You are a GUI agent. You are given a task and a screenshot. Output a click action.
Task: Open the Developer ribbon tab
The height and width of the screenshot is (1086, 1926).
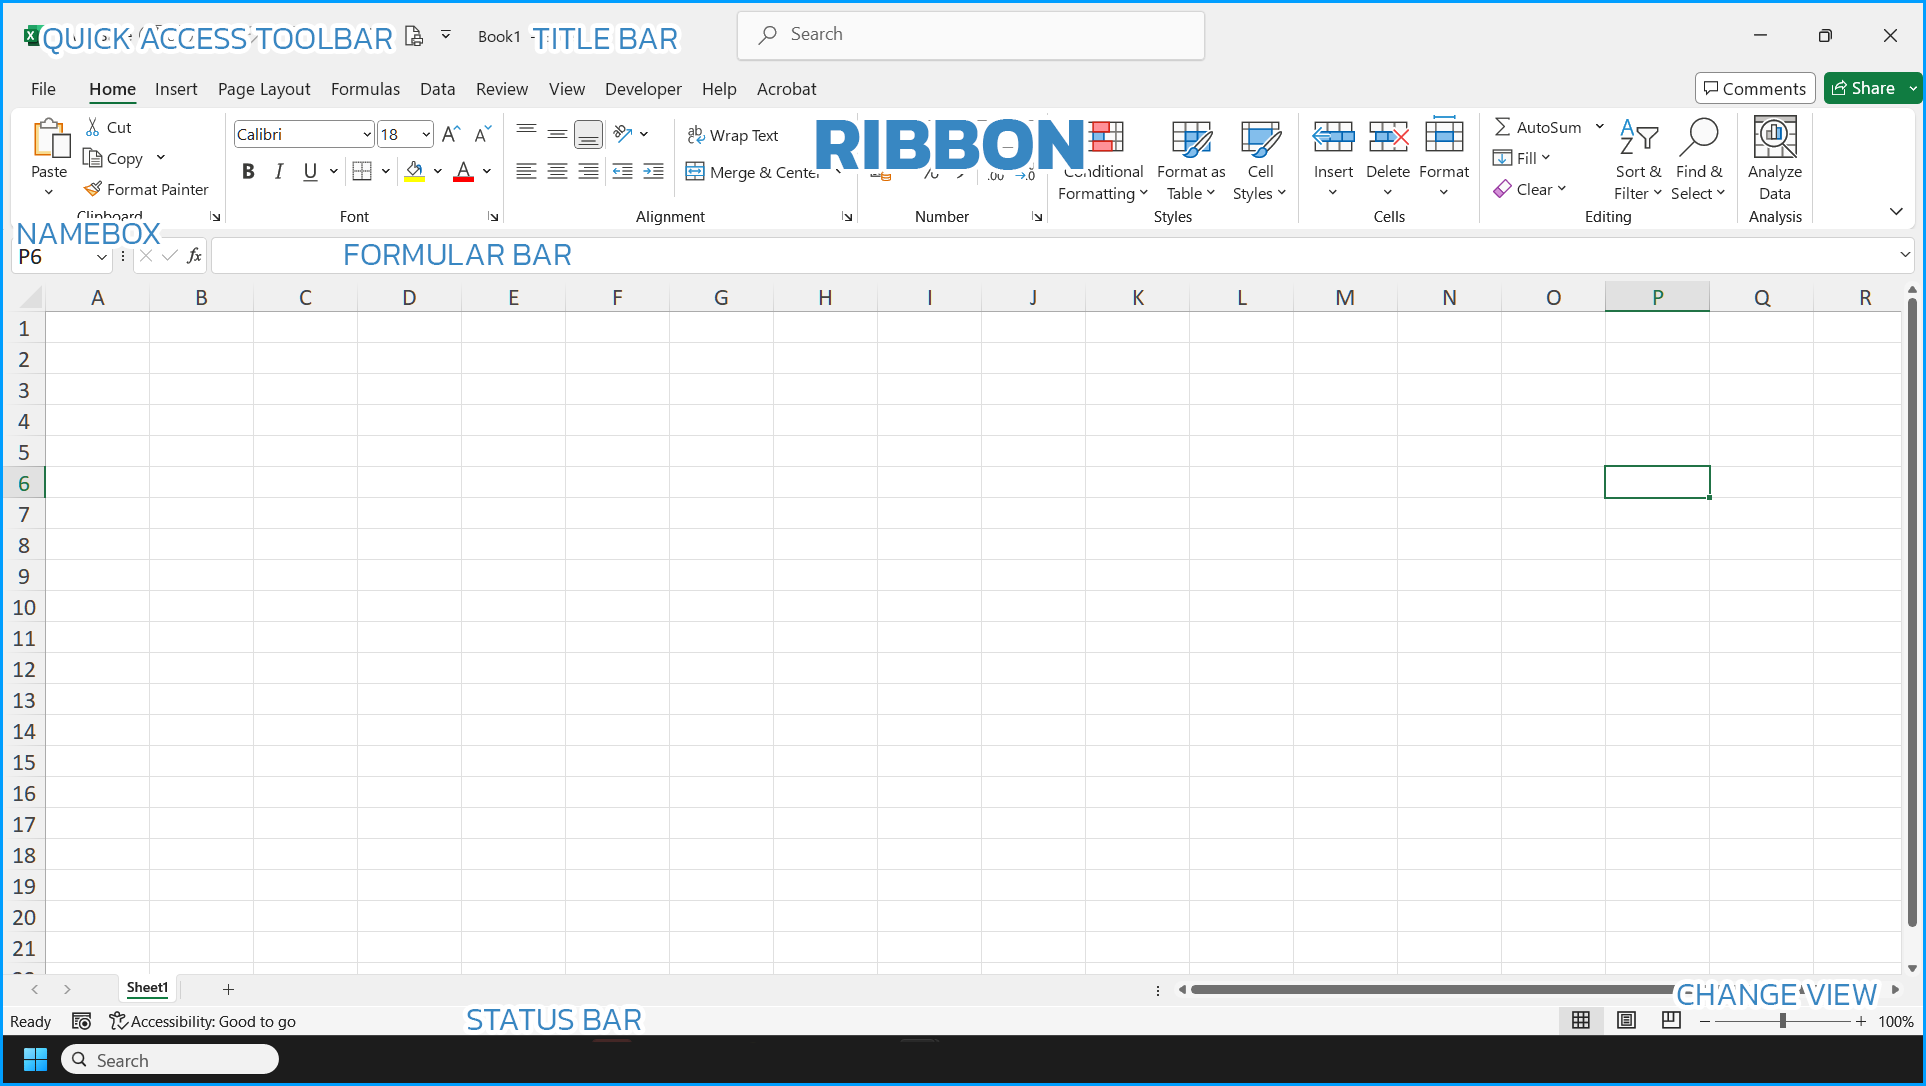coord(643,89)
